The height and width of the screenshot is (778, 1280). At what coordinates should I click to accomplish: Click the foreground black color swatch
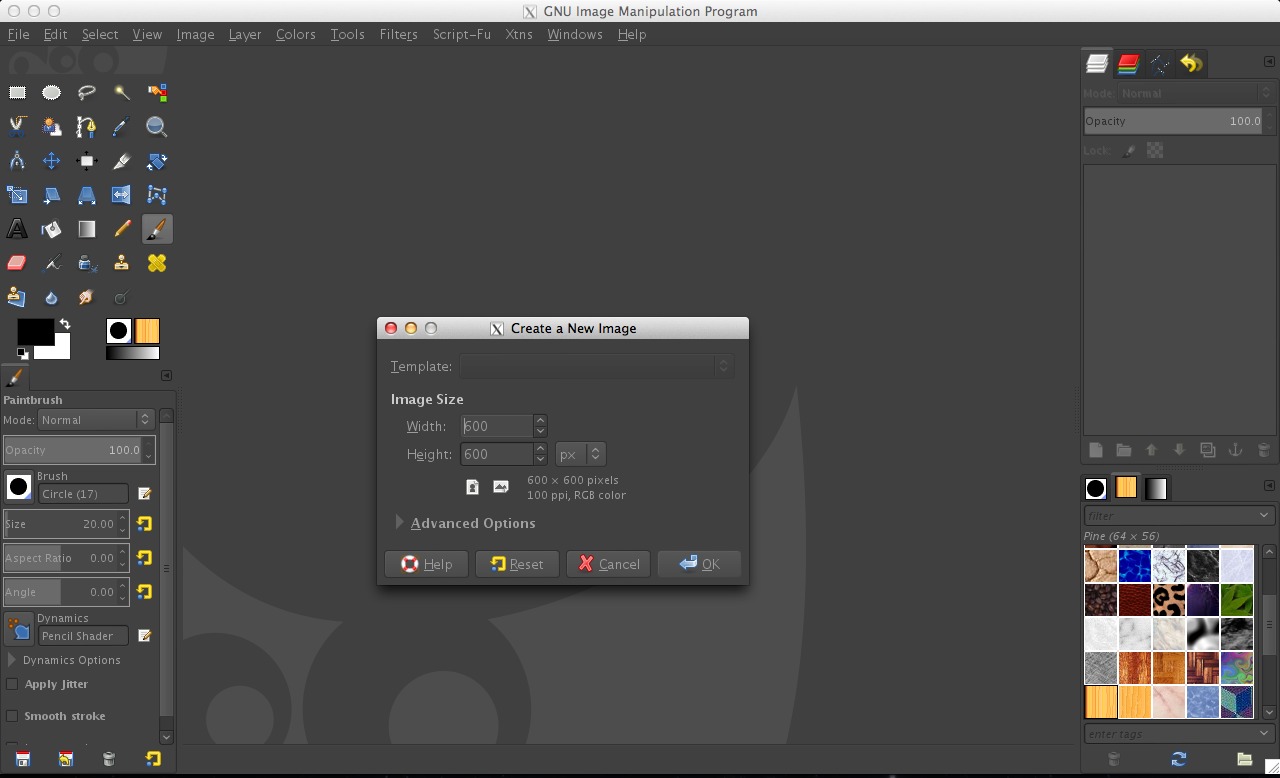pyautogui.click(x=35, y=332)
